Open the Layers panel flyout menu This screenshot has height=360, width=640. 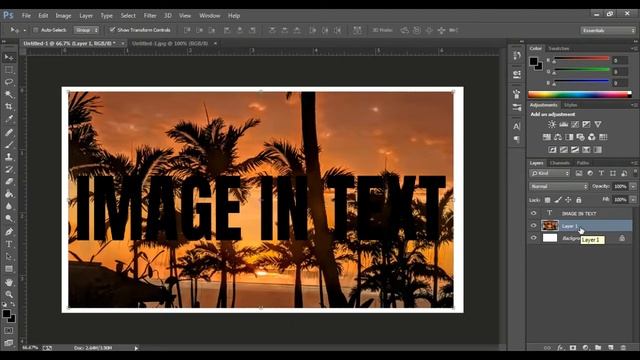(635, 163)
